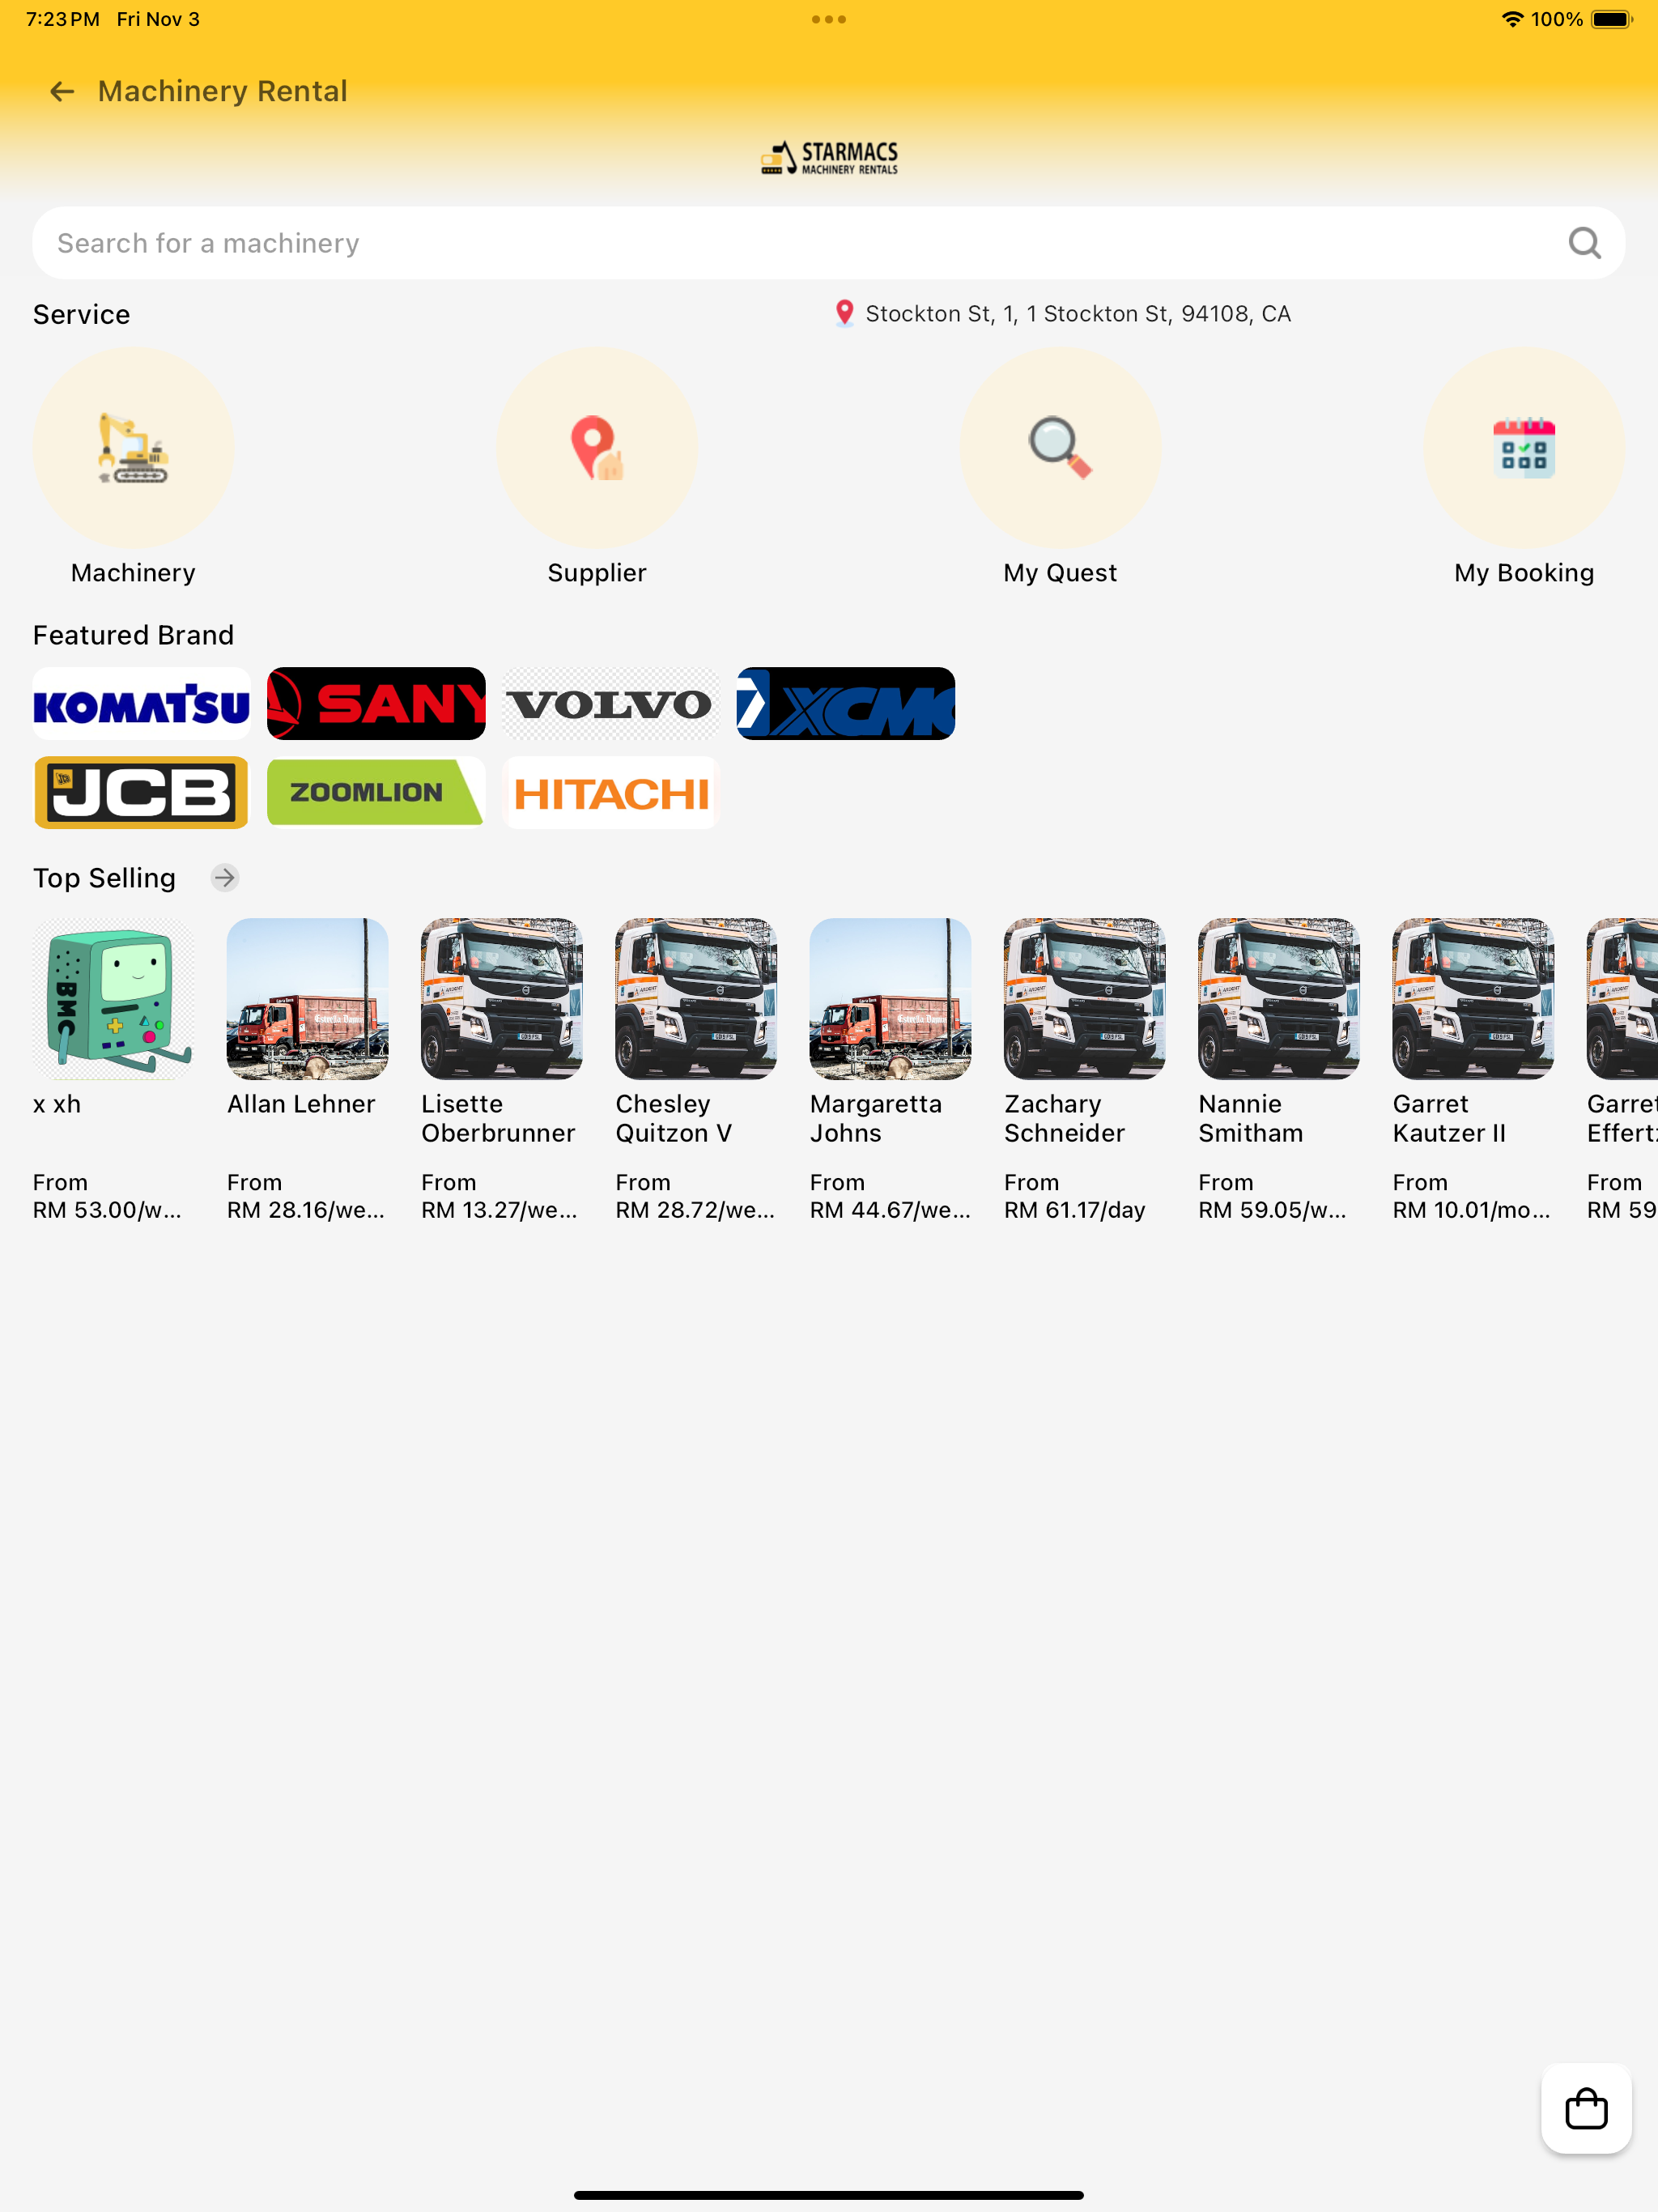Select the Margaretta Johns product name
This screenshot has height=2212, width=1658.
pyautogui.click(x=876, y=1118)
